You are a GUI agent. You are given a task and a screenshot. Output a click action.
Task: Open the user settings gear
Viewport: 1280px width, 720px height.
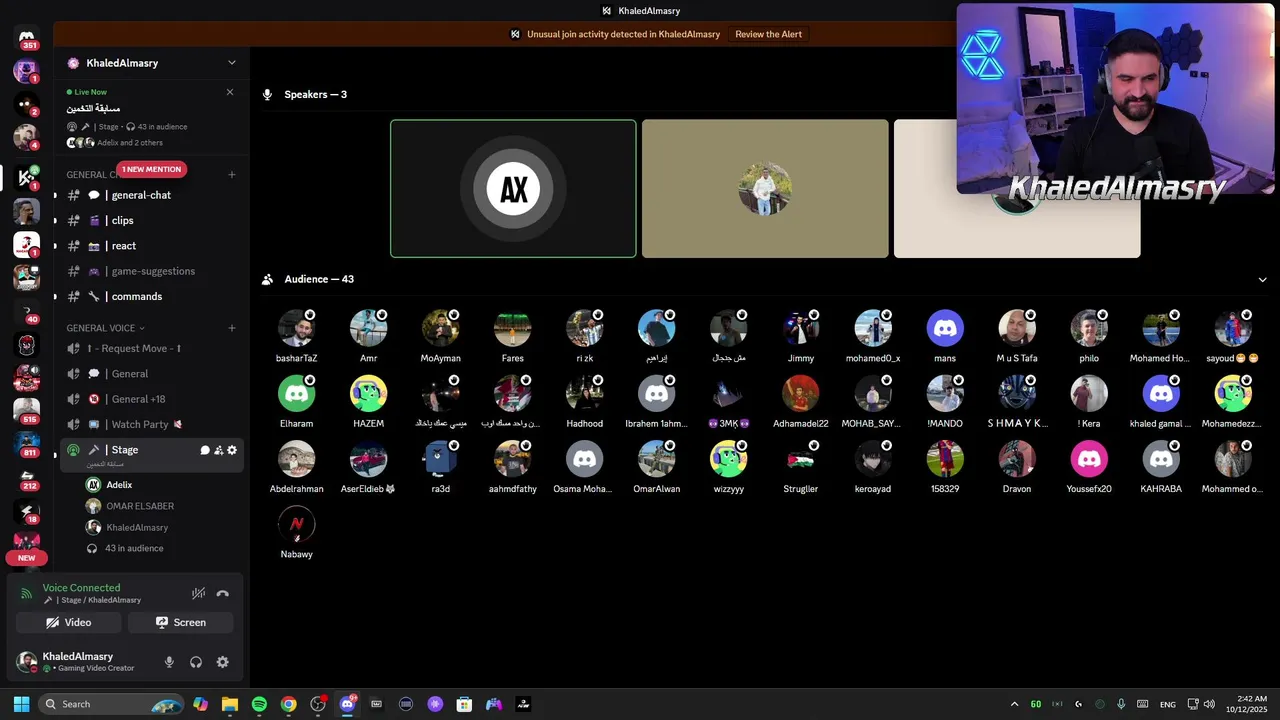[x=222, y=662]
